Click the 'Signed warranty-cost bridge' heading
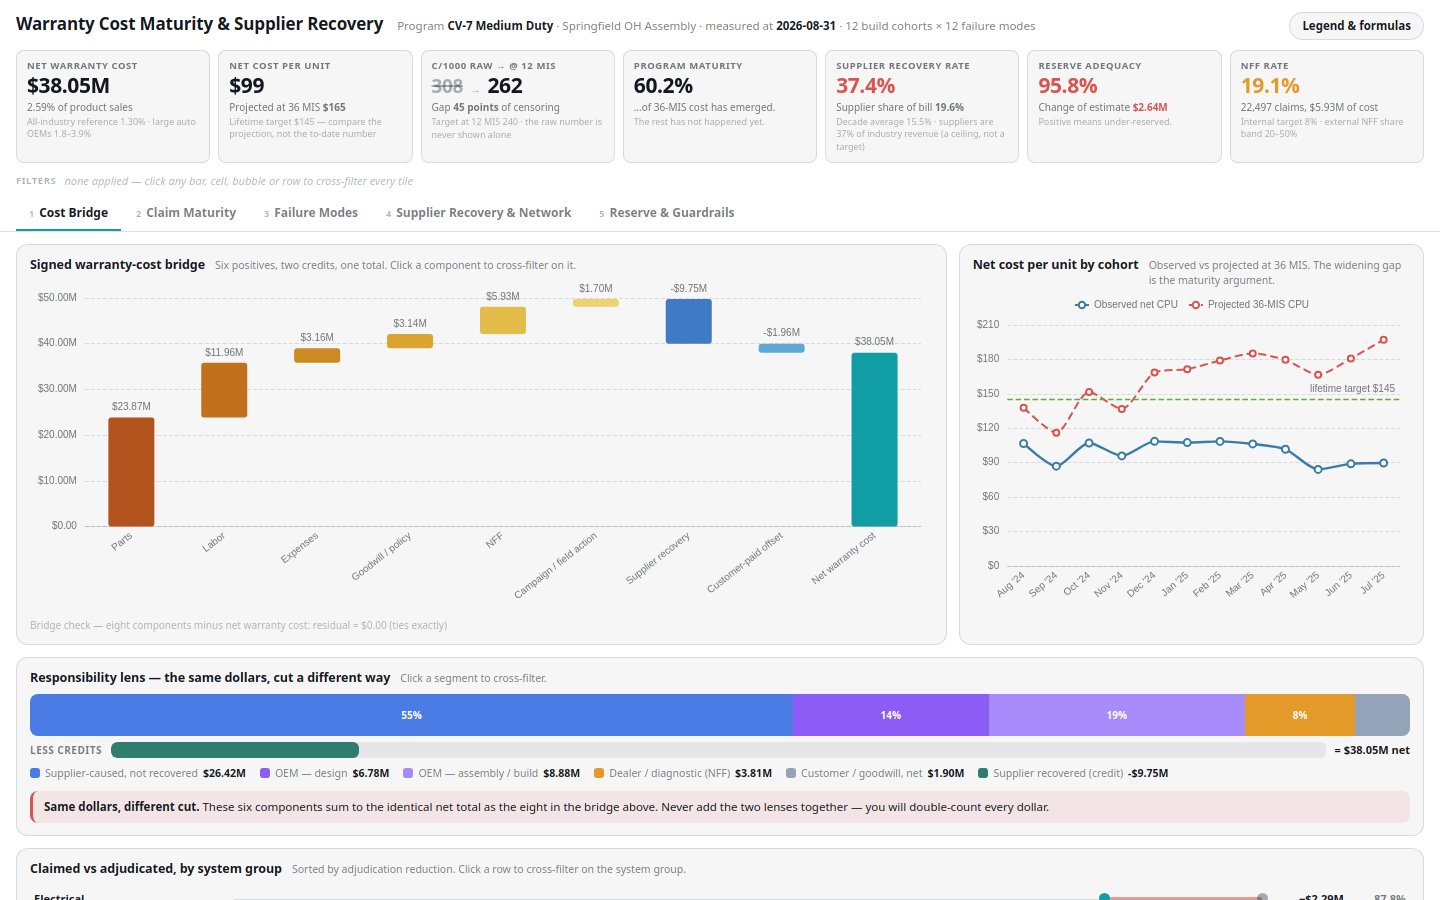 click(x=117, y=265)
